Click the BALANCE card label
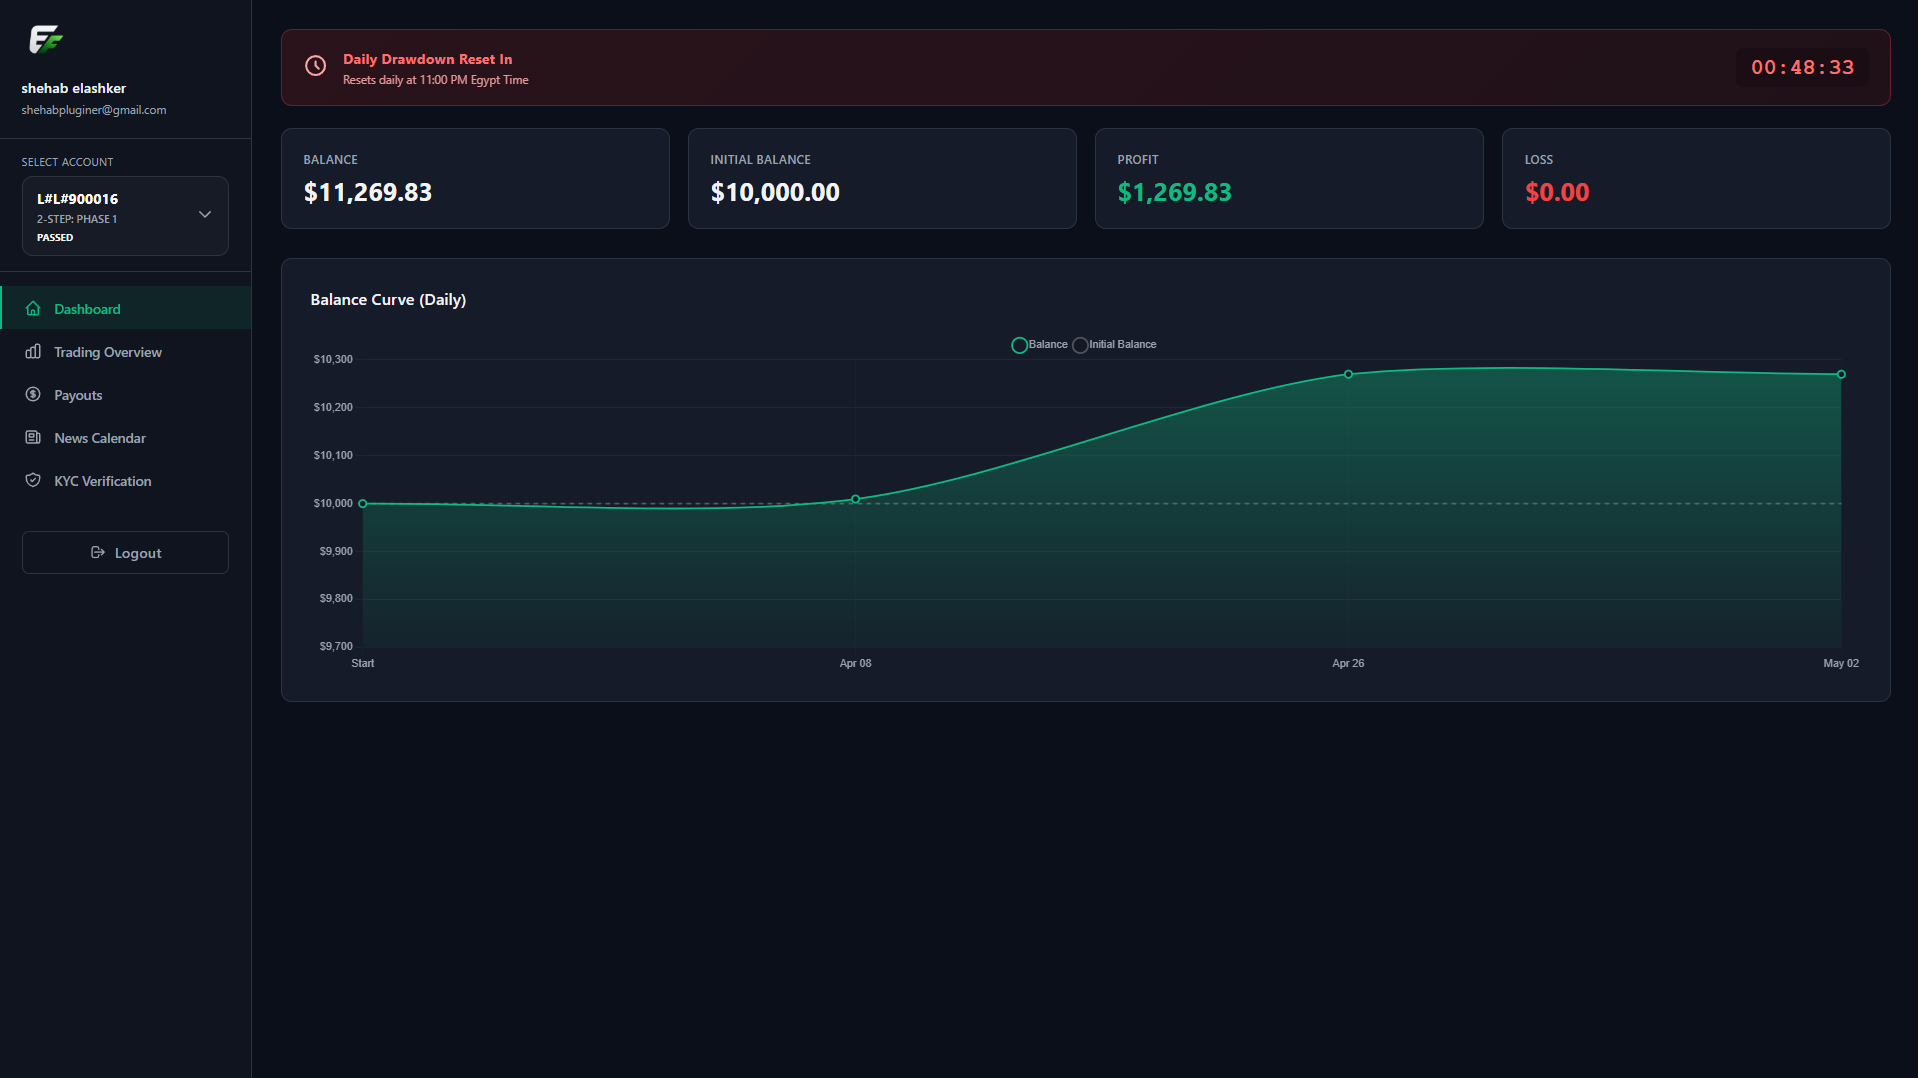 [330, 160]
